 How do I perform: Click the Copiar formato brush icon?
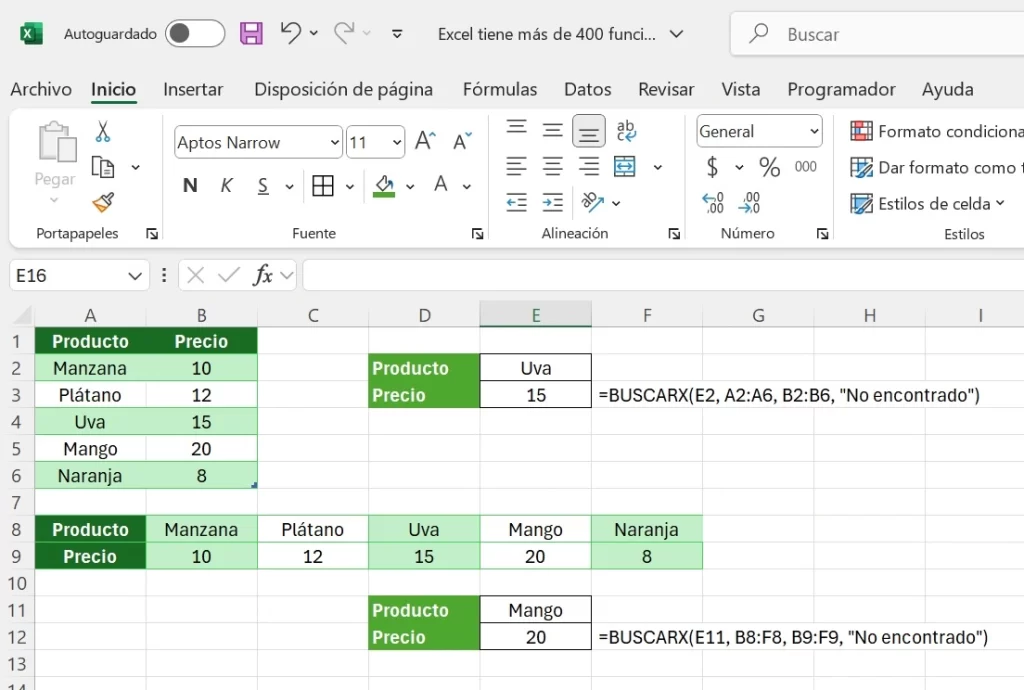point(103,202)
